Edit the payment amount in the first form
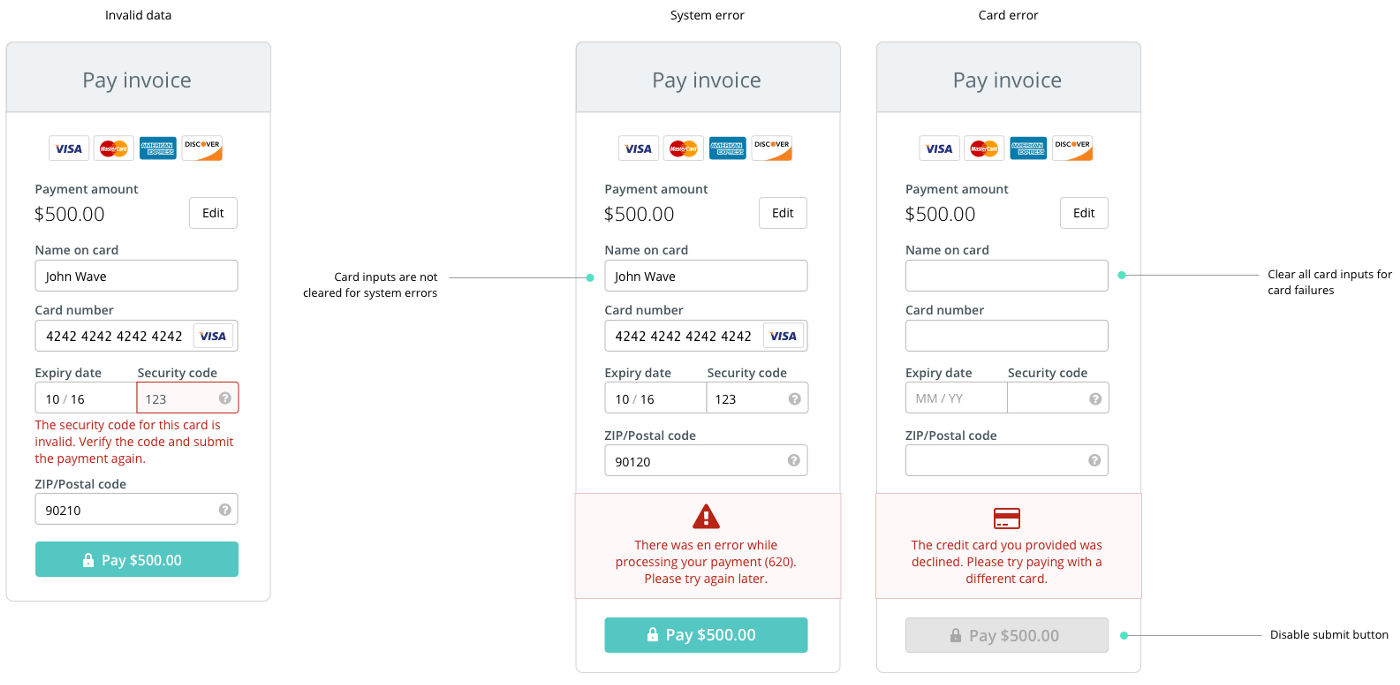The image size is (1400, 685). click(213, 212)
